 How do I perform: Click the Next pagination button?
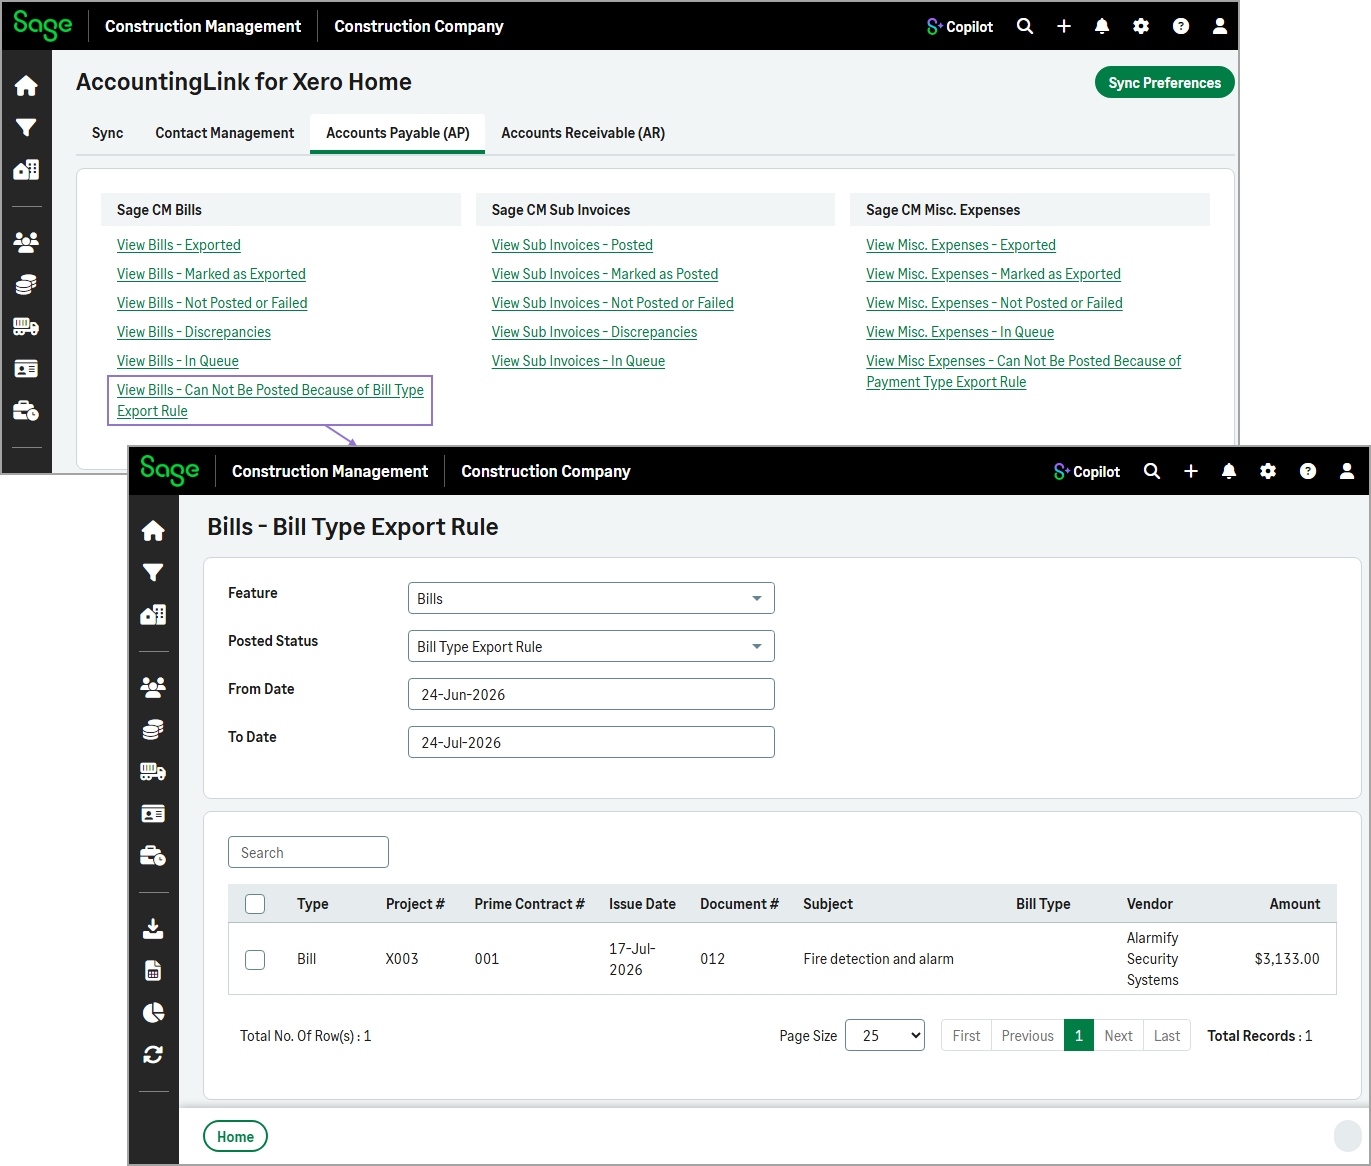pos(1118,1036)
